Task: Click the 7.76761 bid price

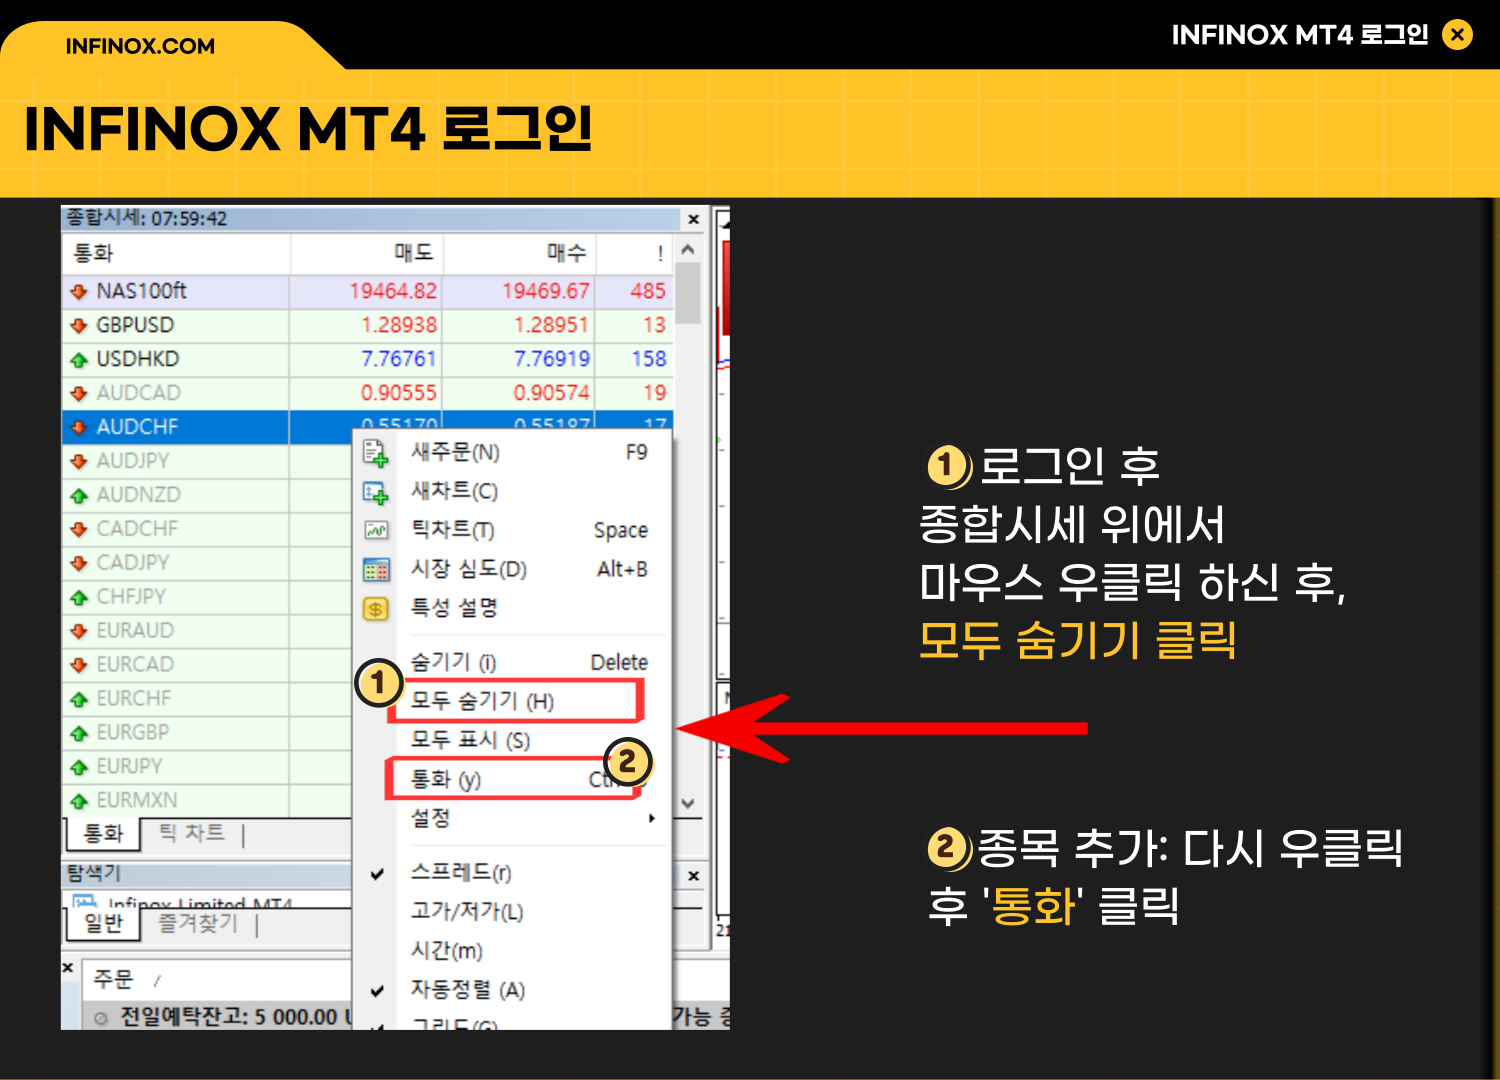Action: tap(399, 360)
